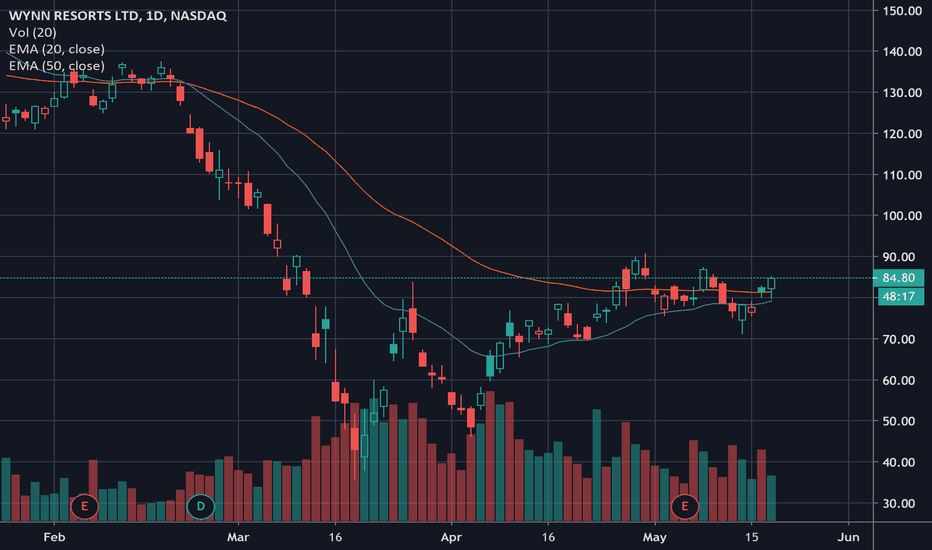Click the dividend D marker
This screenshot has height=550, width=932.
click(x=201, y=507)
